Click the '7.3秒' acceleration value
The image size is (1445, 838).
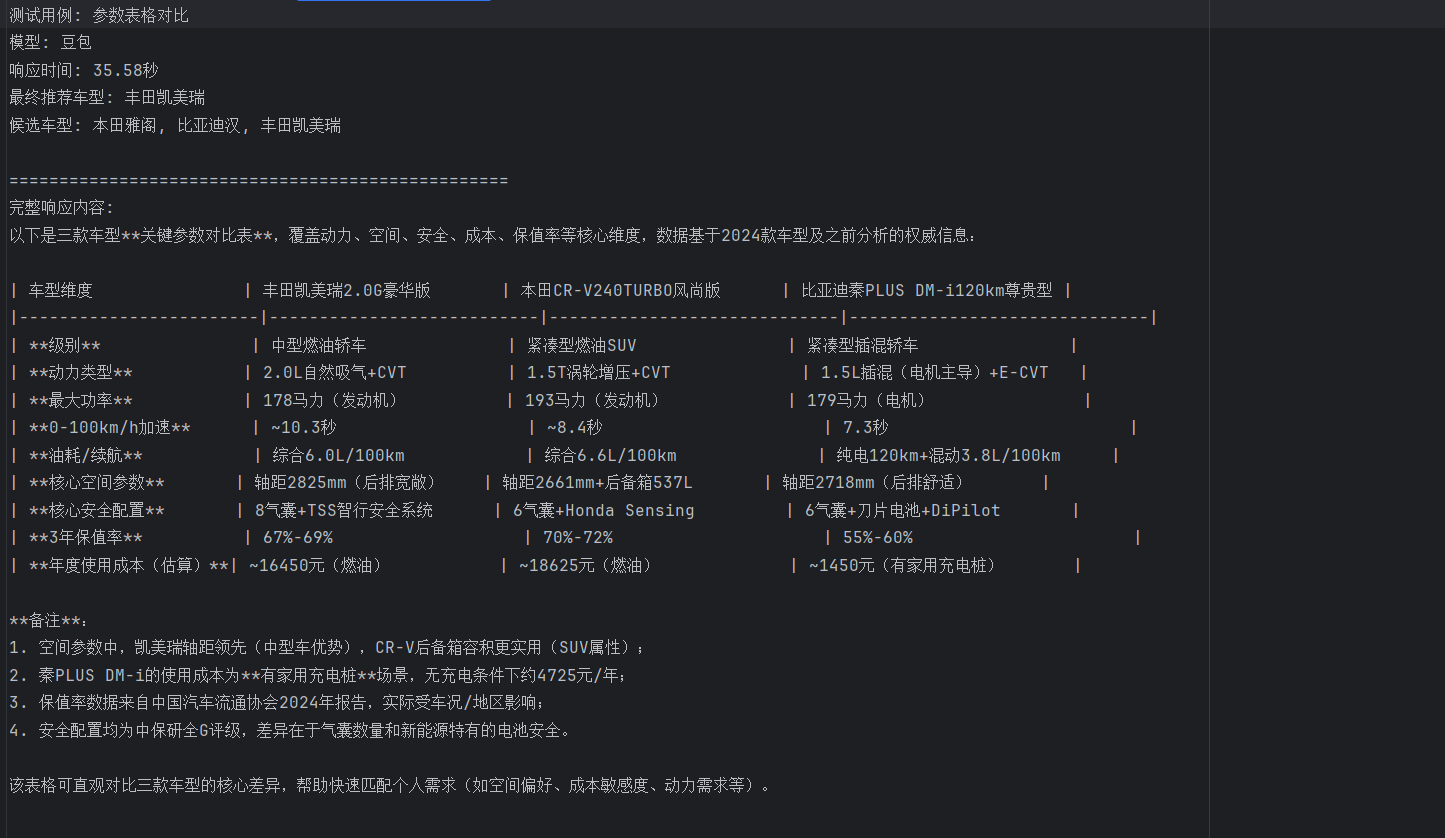866,427
